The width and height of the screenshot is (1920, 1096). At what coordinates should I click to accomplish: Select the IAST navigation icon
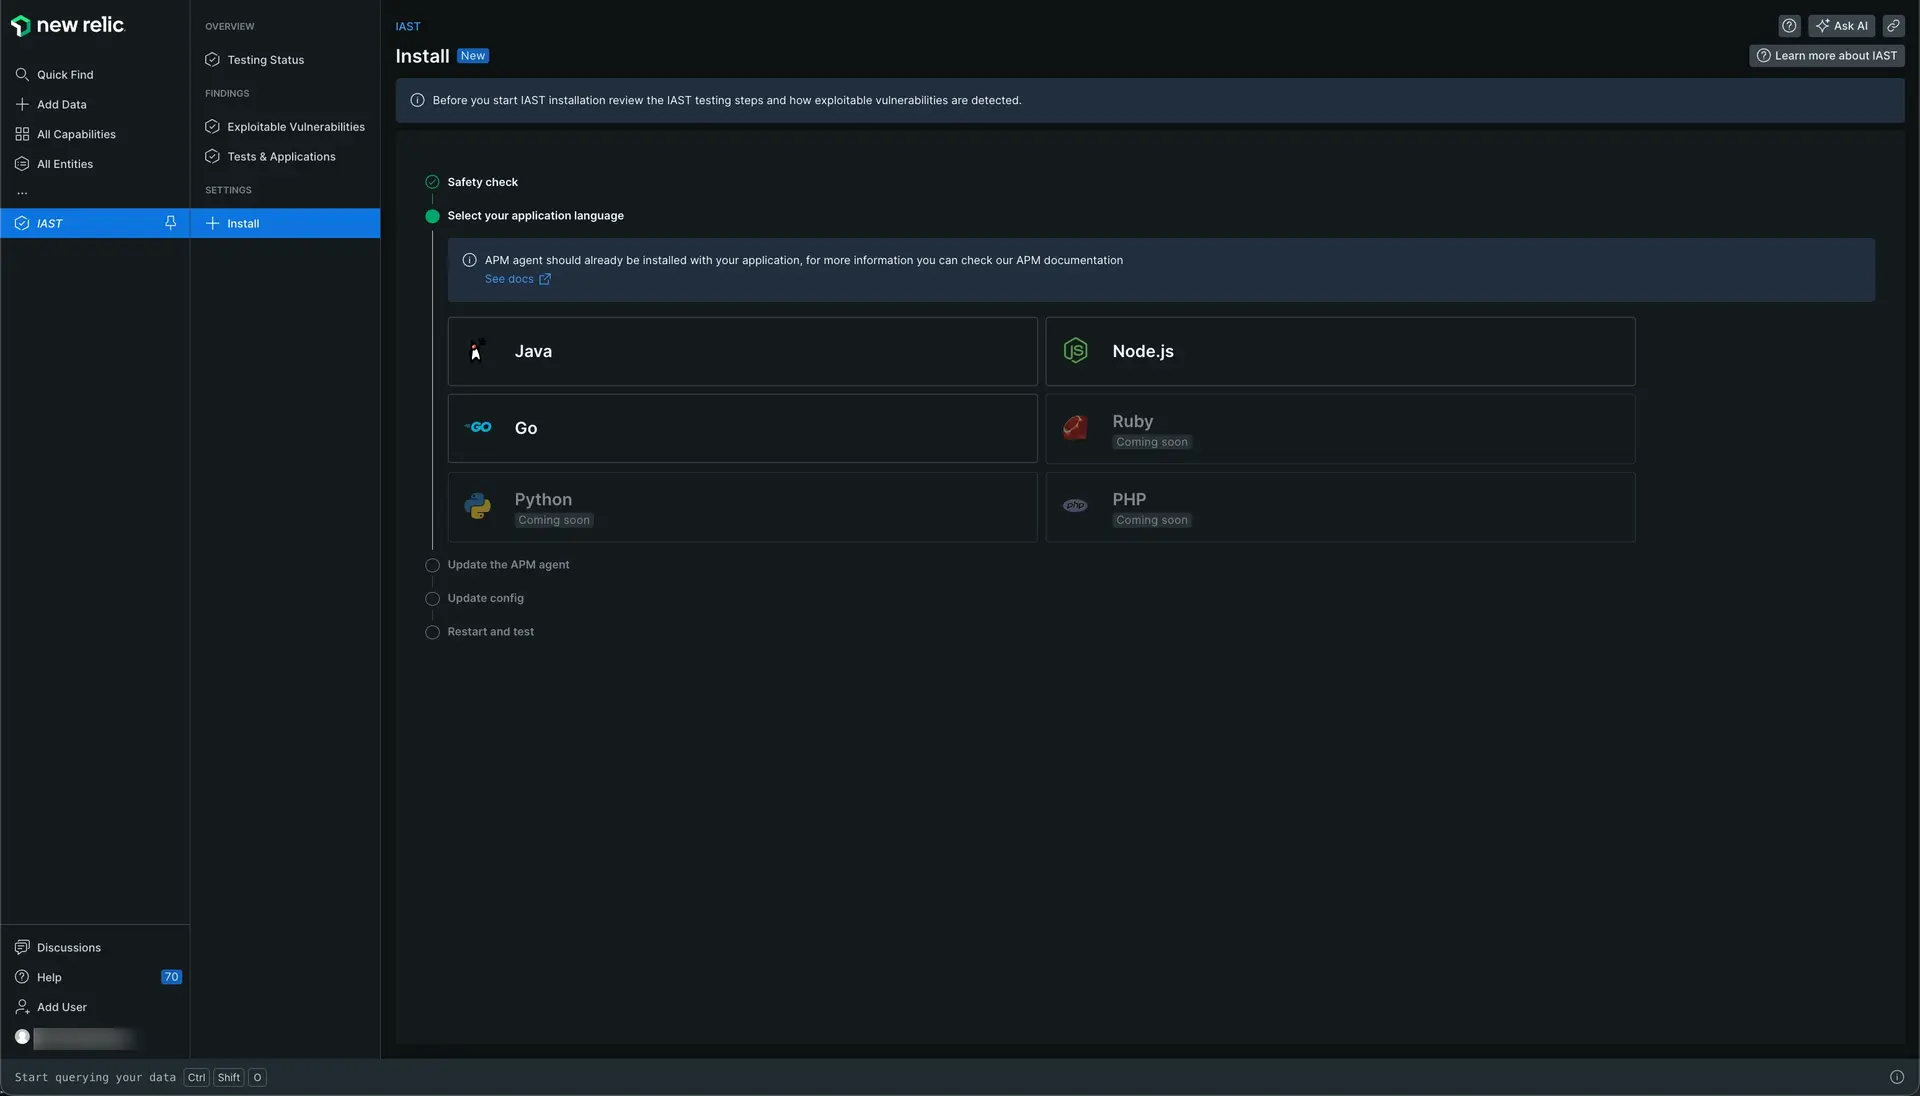coord(21,223)
